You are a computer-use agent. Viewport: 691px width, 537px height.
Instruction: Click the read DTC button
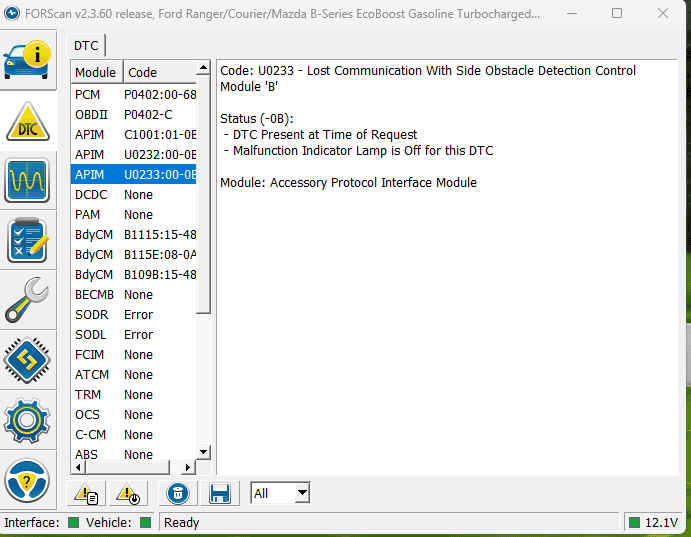[86, 493]
